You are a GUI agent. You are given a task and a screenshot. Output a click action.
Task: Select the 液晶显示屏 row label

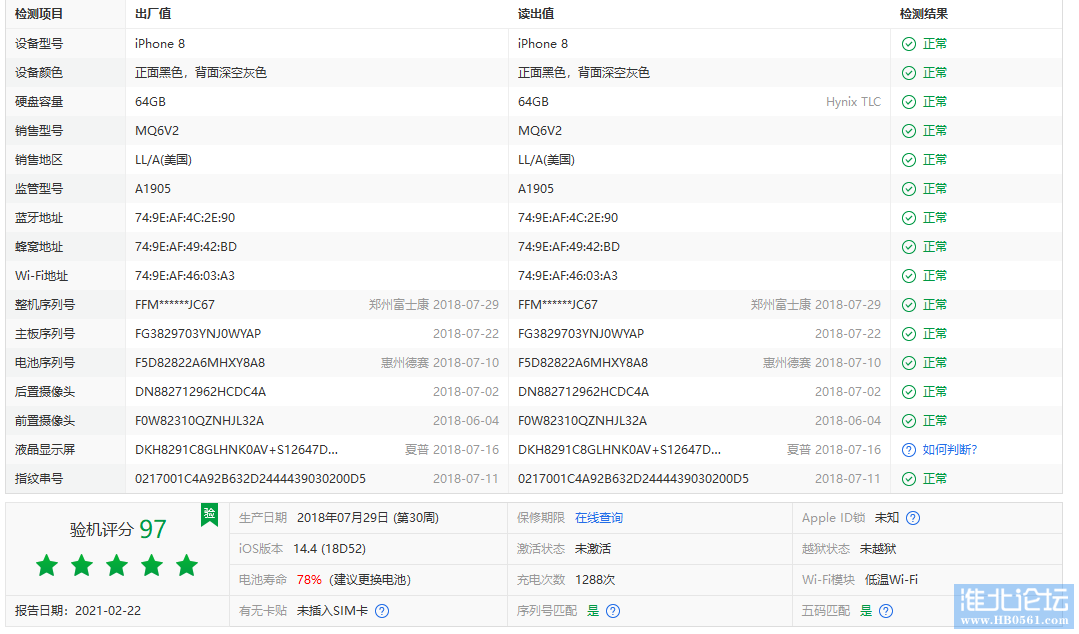45,450
